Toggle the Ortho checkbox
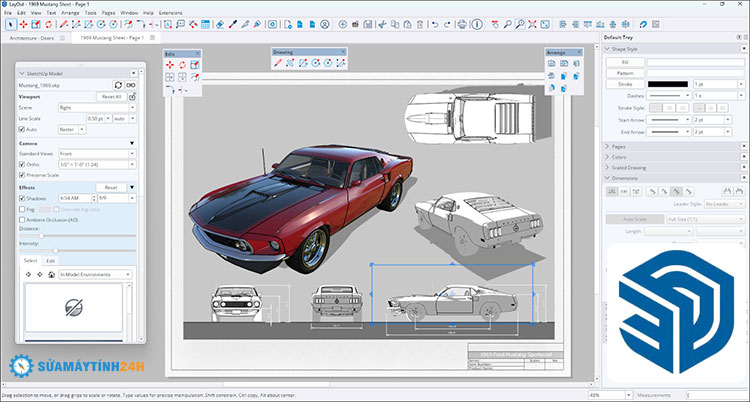 [x=22, y=165]
